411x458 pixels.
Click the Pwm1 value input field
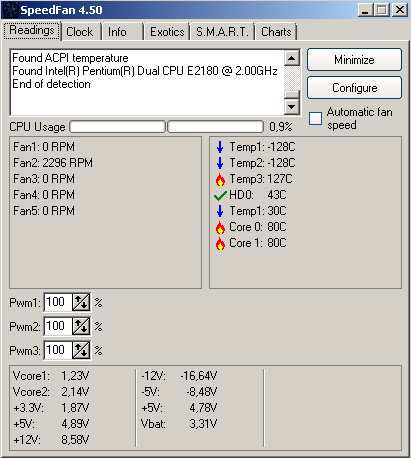pos(58,302)
